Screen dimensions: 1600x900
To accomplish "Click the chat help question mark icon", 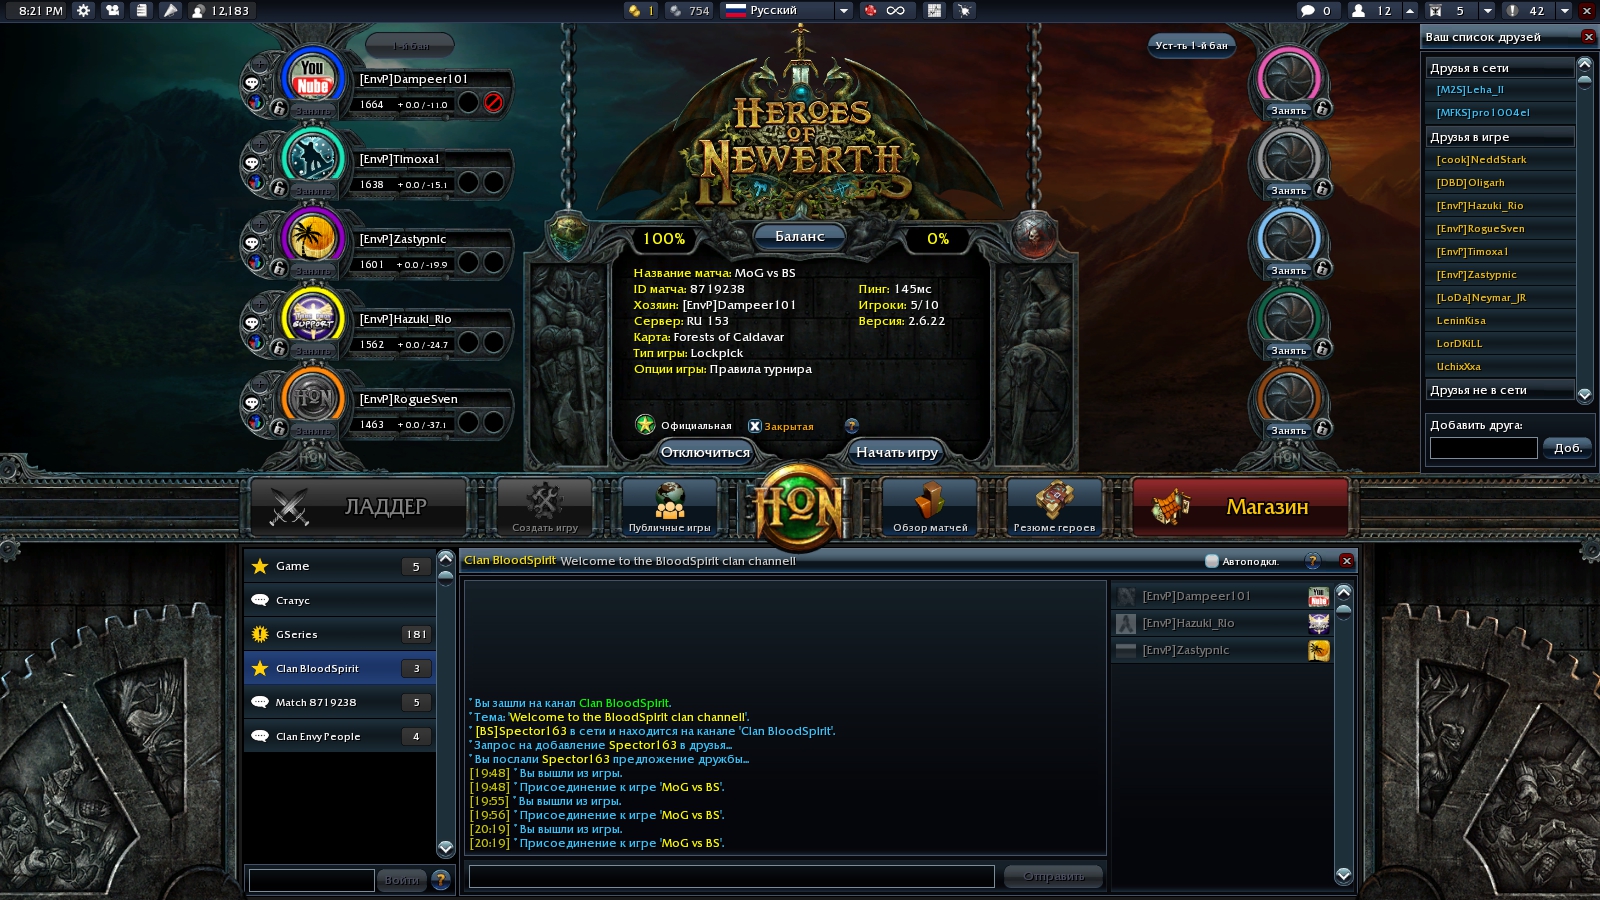I will pos(1313,561).
